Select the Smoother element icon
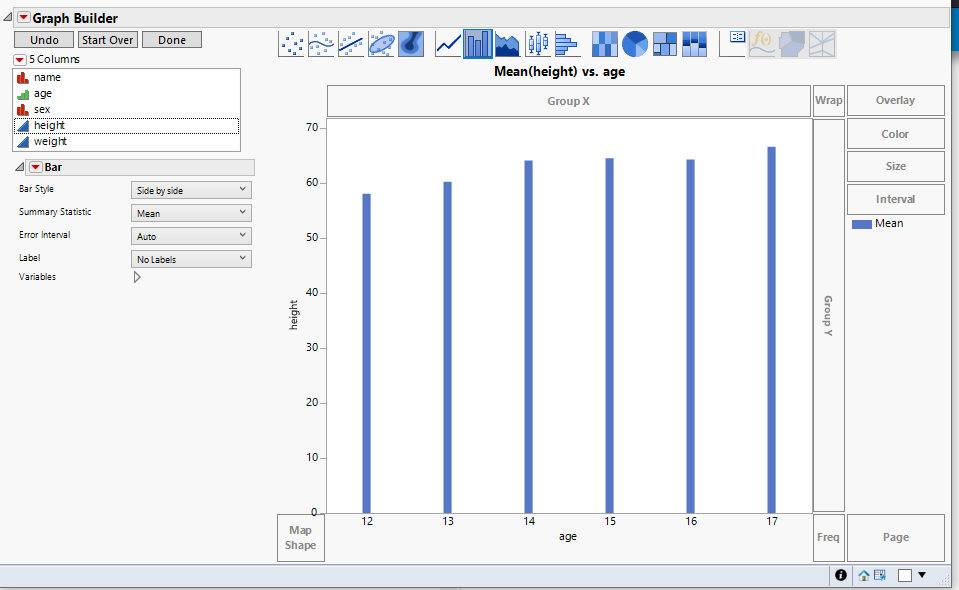 click(x=319, y=42)
